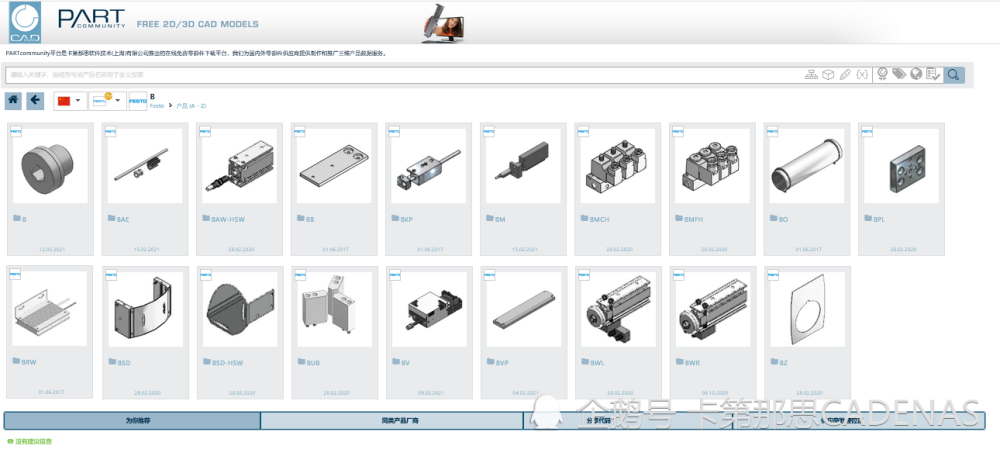Open the China flag language dropdown

pyautogui.click(x=70, y=101)
